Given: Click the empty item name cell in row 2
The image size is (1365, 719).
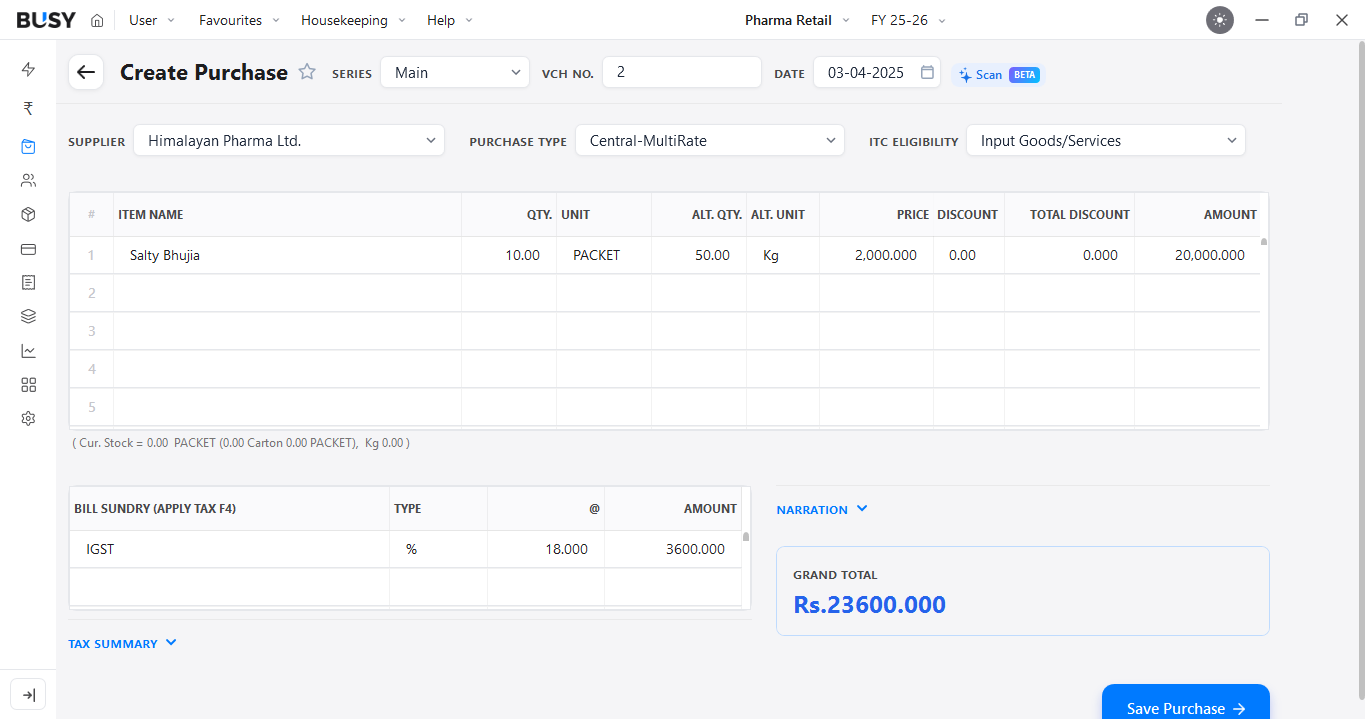Looking at the screenshot, I should click(x=287, y=293).
